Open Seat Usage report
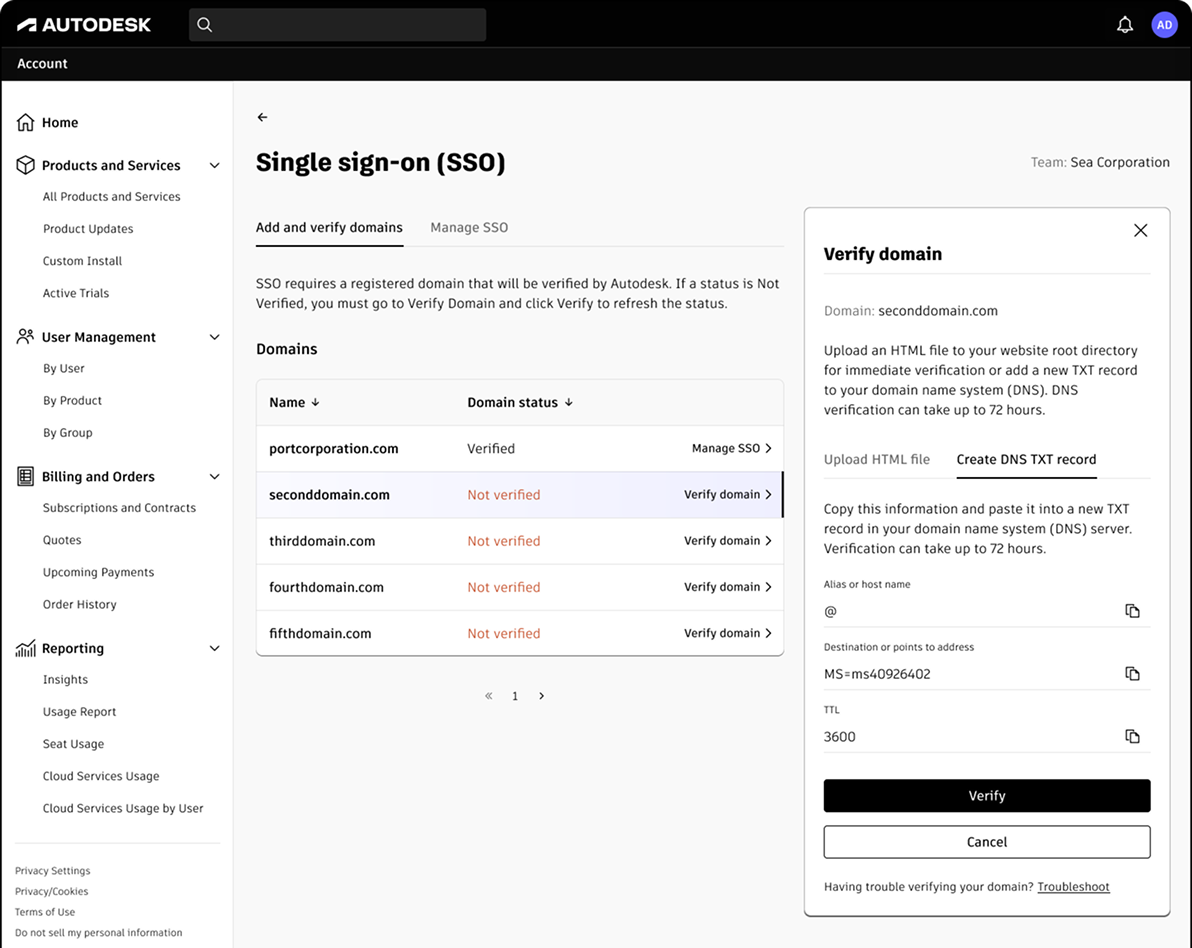 (74, 744)
